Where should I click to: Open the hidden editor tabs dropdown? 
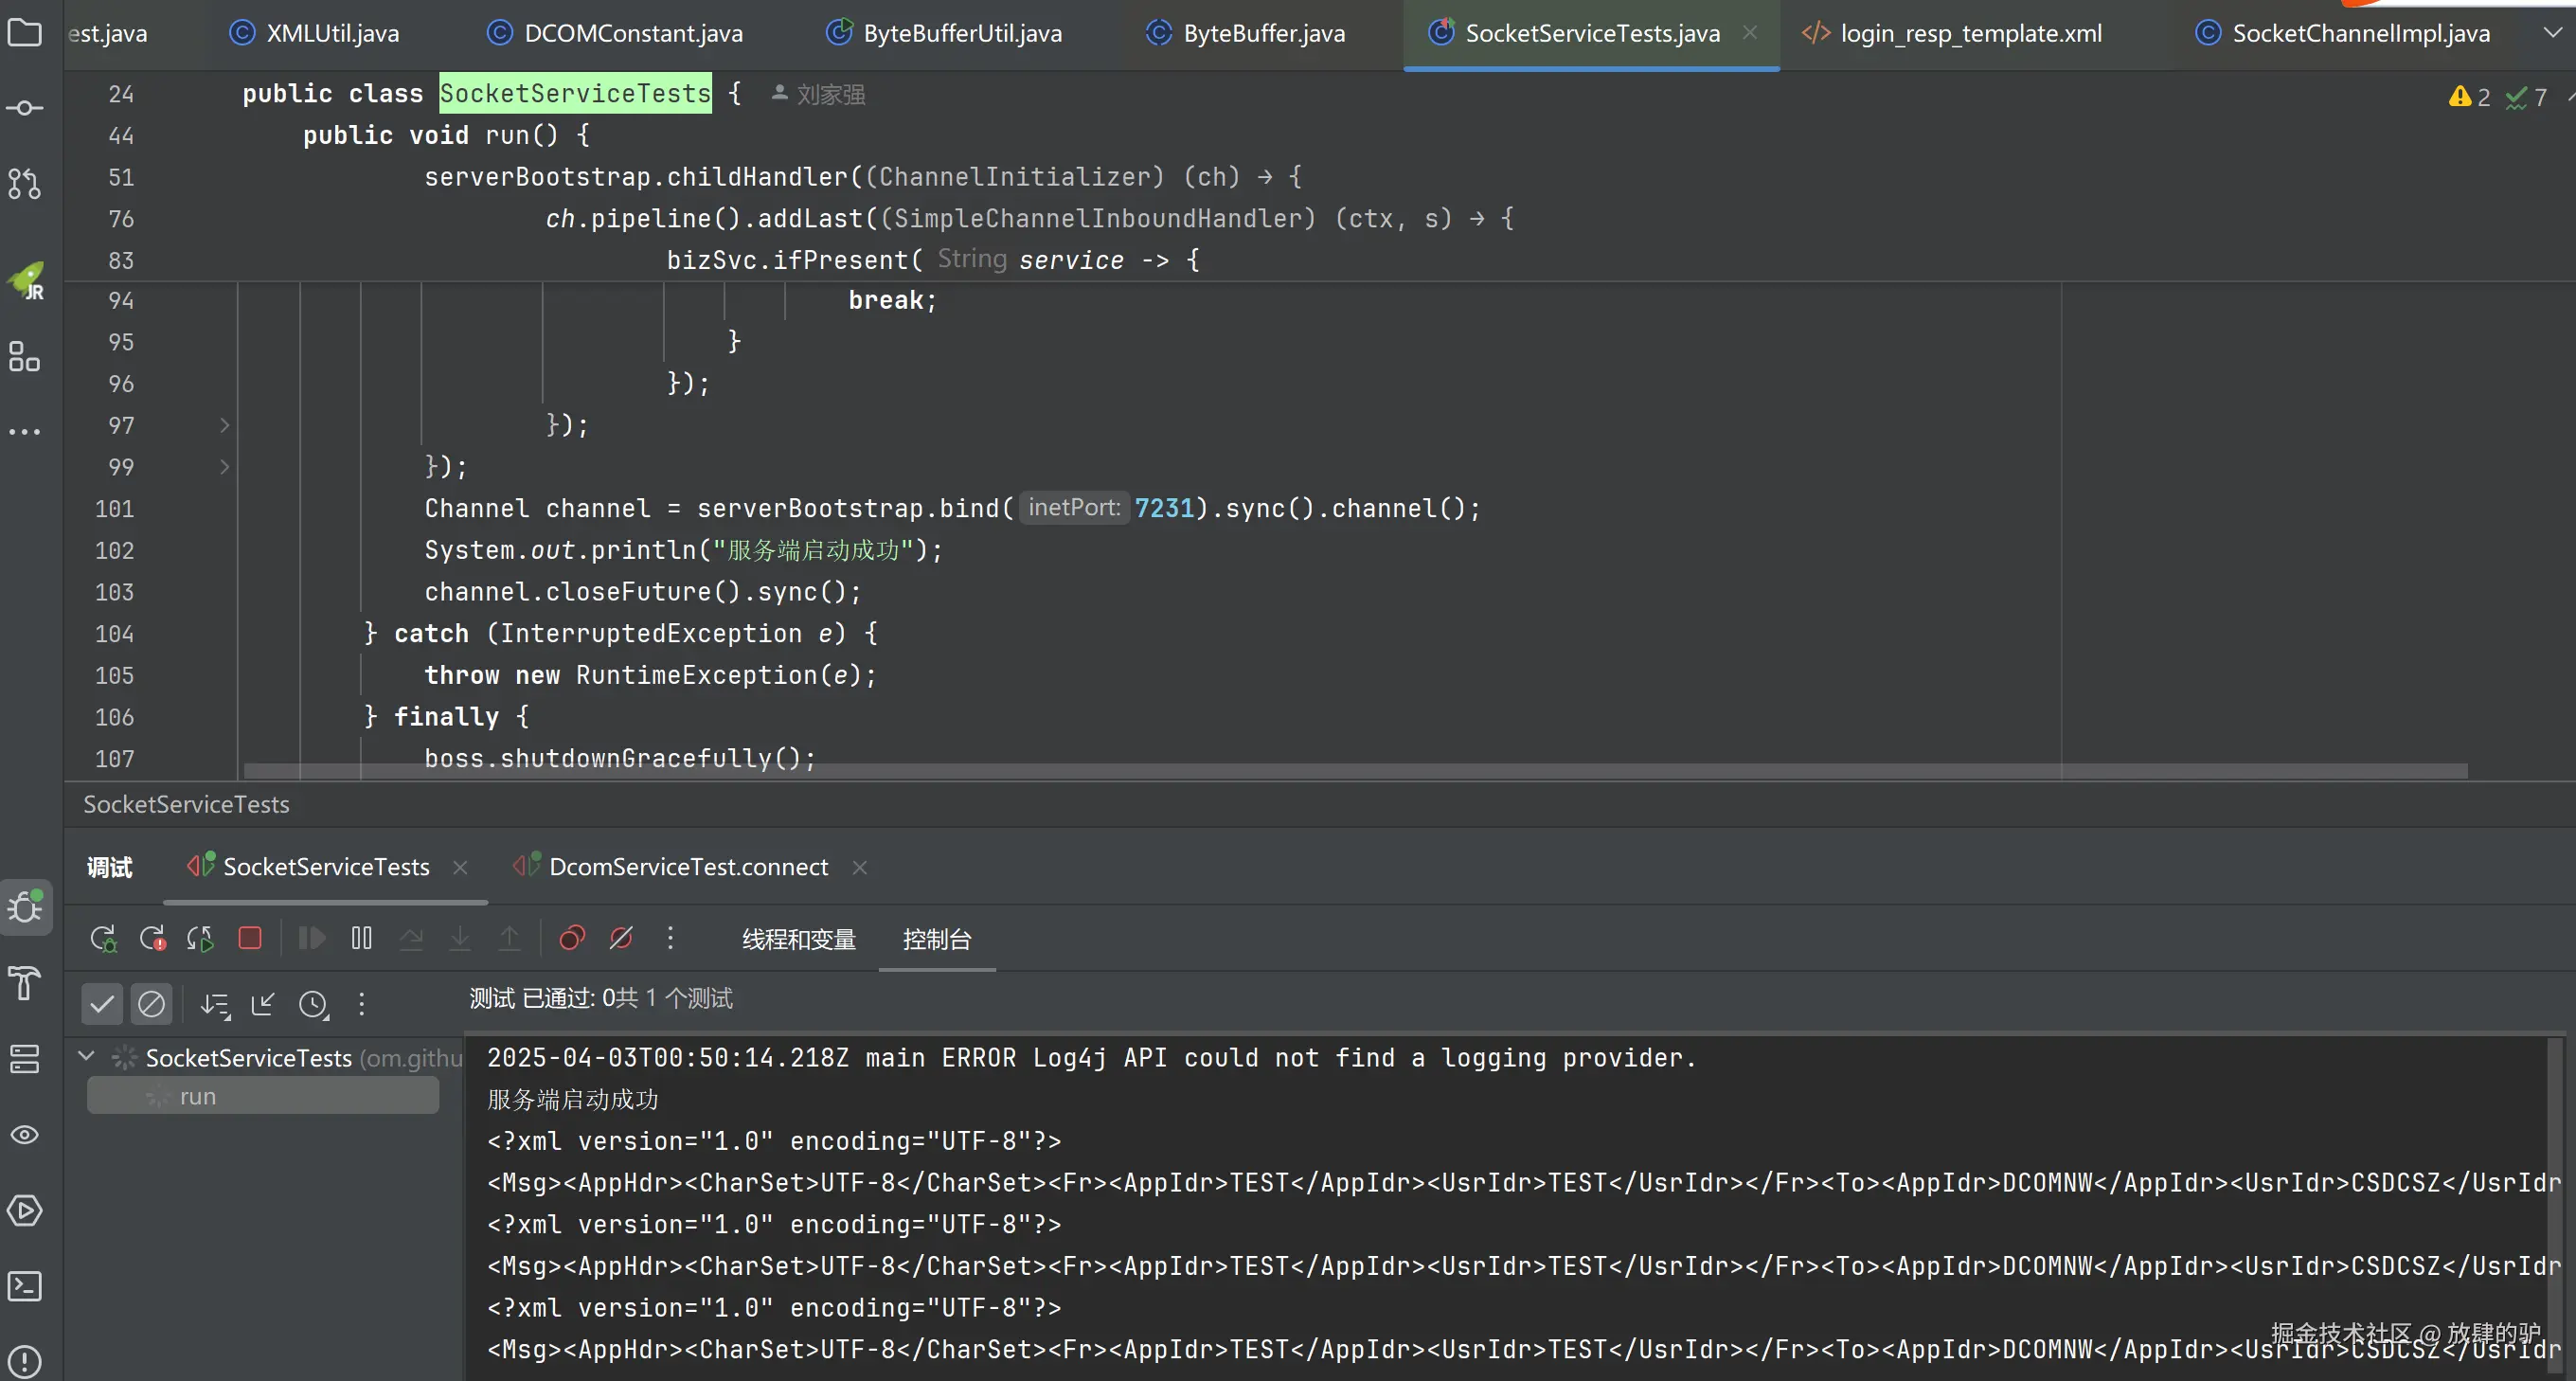click(2552, 33)
